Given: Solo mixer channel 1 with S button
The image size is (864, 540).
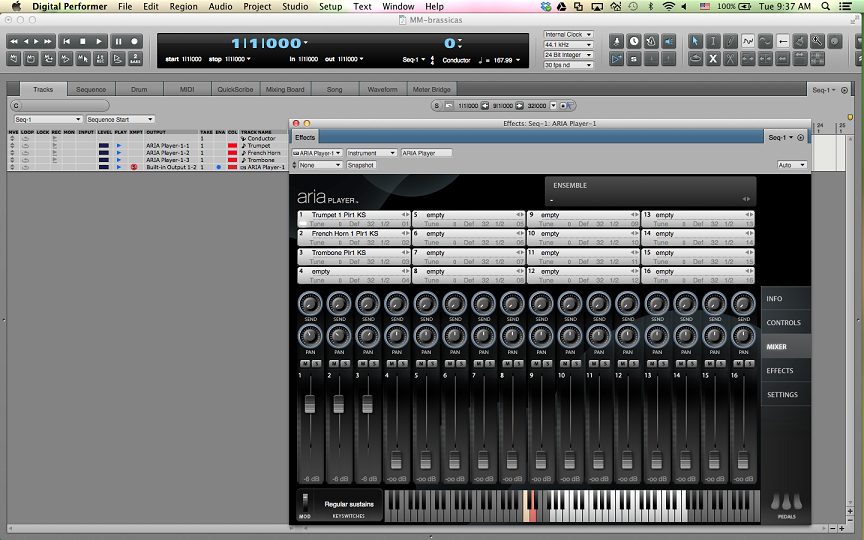Looking at the screenshot, I should (x=316, y=364).
